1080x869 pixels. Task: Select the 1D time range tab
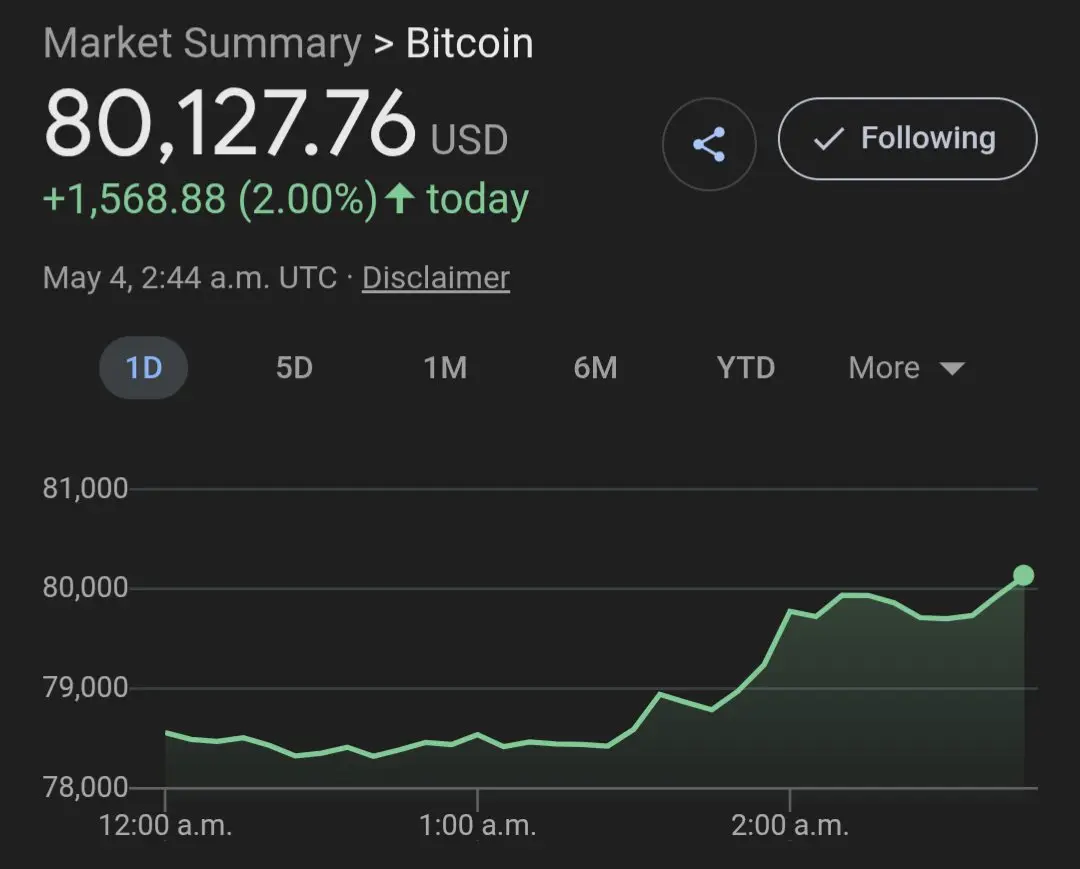pos(143,368)
